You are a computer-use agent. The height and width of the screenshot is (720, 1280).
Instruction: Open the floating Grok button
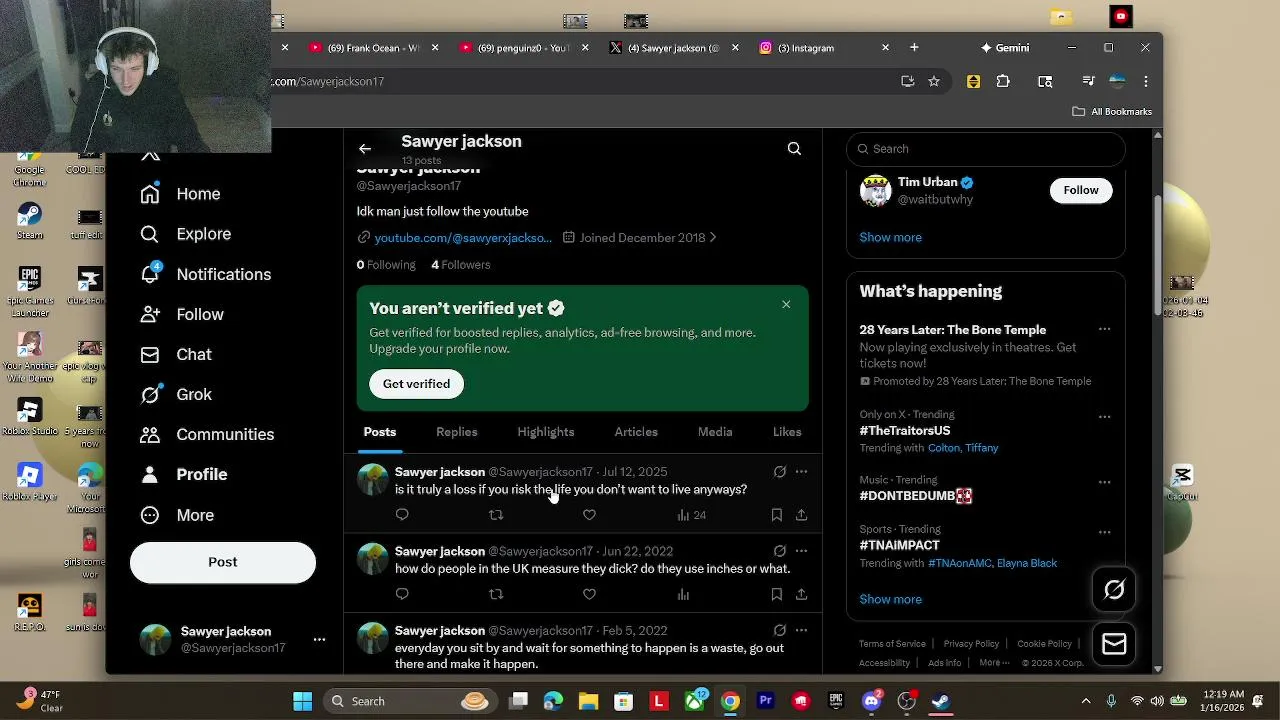(x=1114, y=590)
